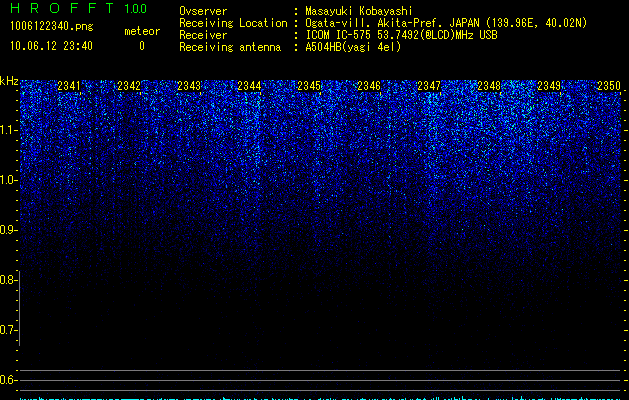Select the filename 1006122340.png
Screen dimensions: 629x400
click(x=52, y=26)
